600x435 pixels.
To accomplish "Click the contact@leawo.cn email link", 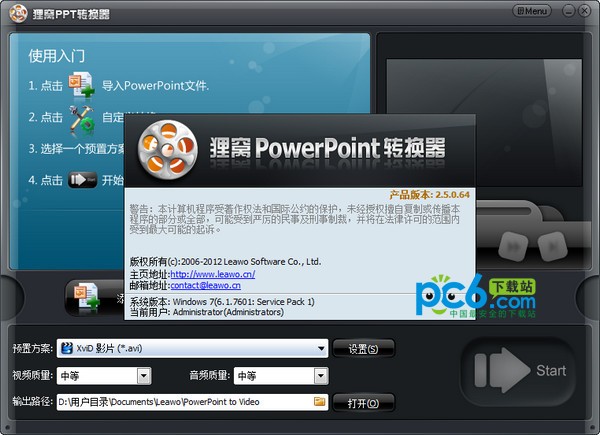I will tap(205, 285).
